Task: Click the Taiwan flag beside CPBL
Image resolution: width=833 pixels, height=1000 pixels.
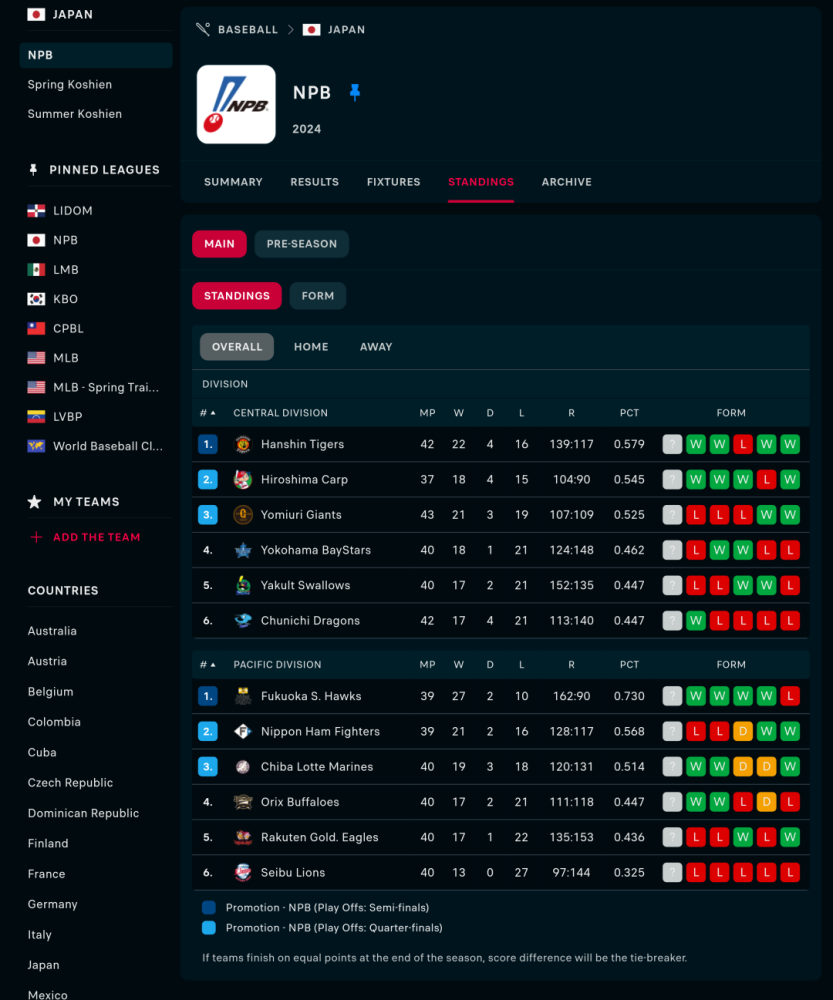Action: point(36,328)
